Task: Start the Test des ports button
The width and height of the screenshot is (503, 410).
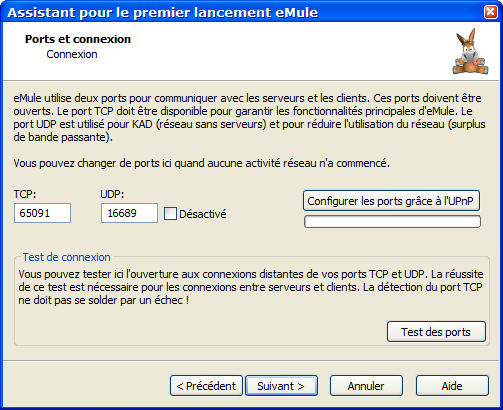Action: [436, 332]
